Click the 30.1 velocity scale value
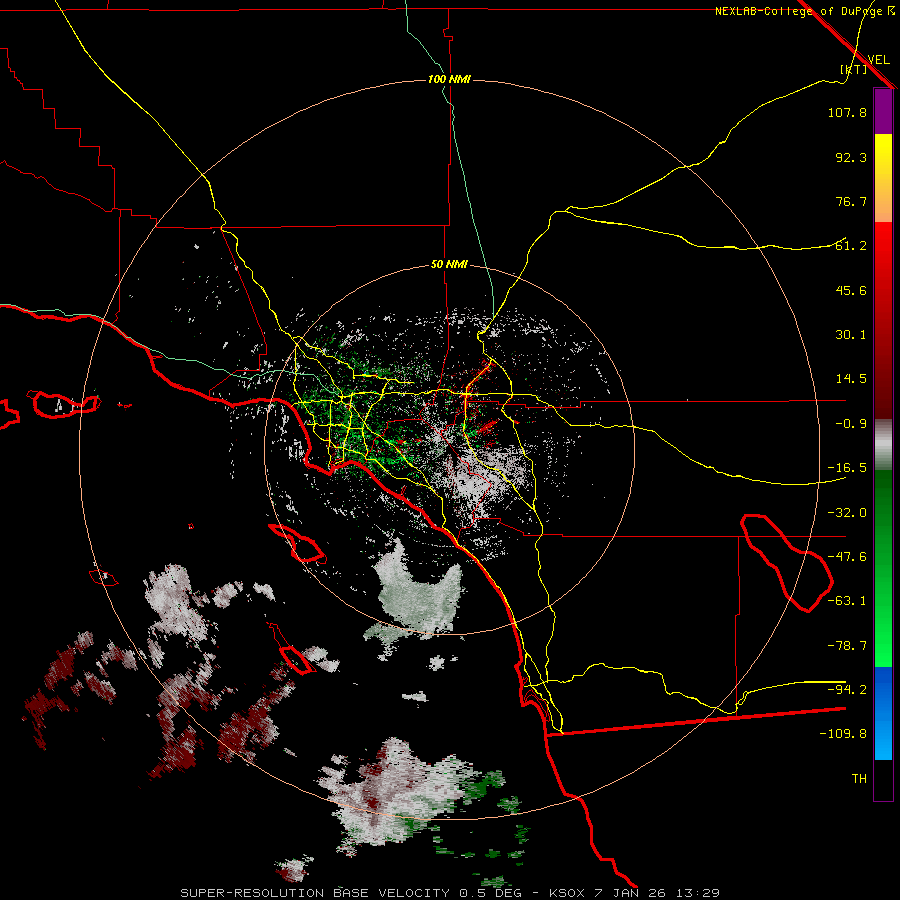This screenshot has height=900, width=900. point(851,335)
